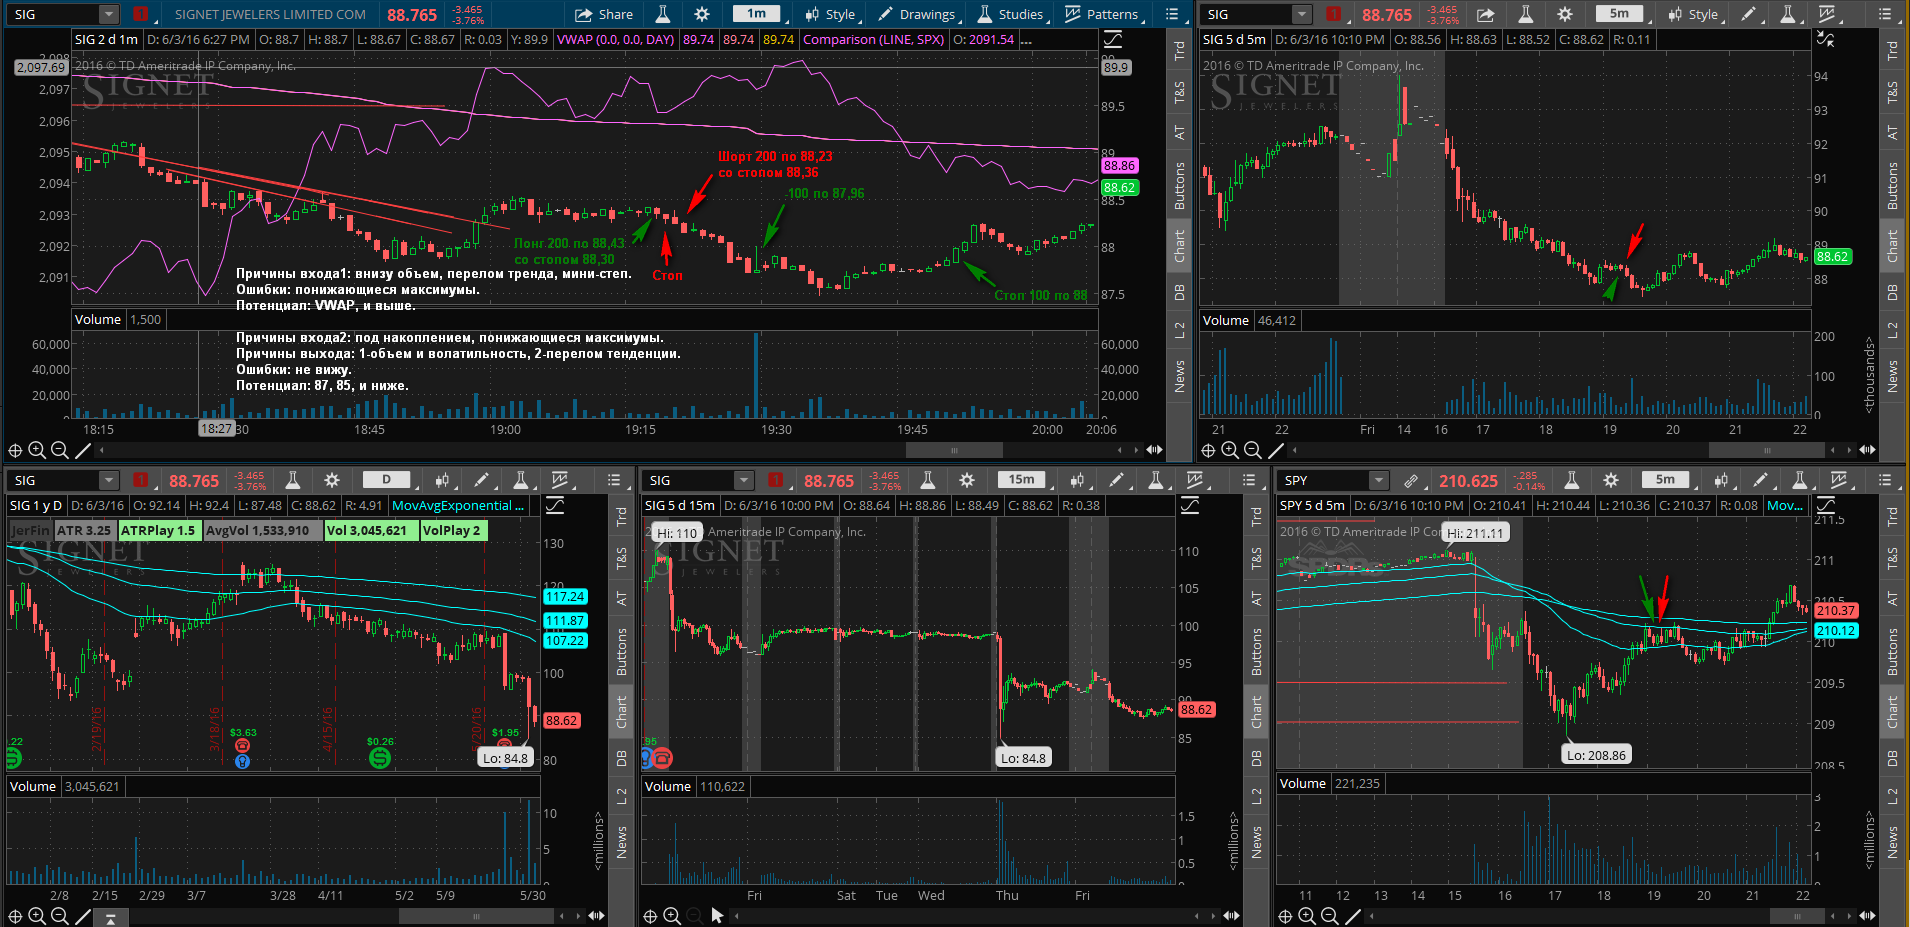Toggle Chart side tab of daily SIG chart
Screen dimensions: 1910x927
pyautogui.click(x=621, y=711)
